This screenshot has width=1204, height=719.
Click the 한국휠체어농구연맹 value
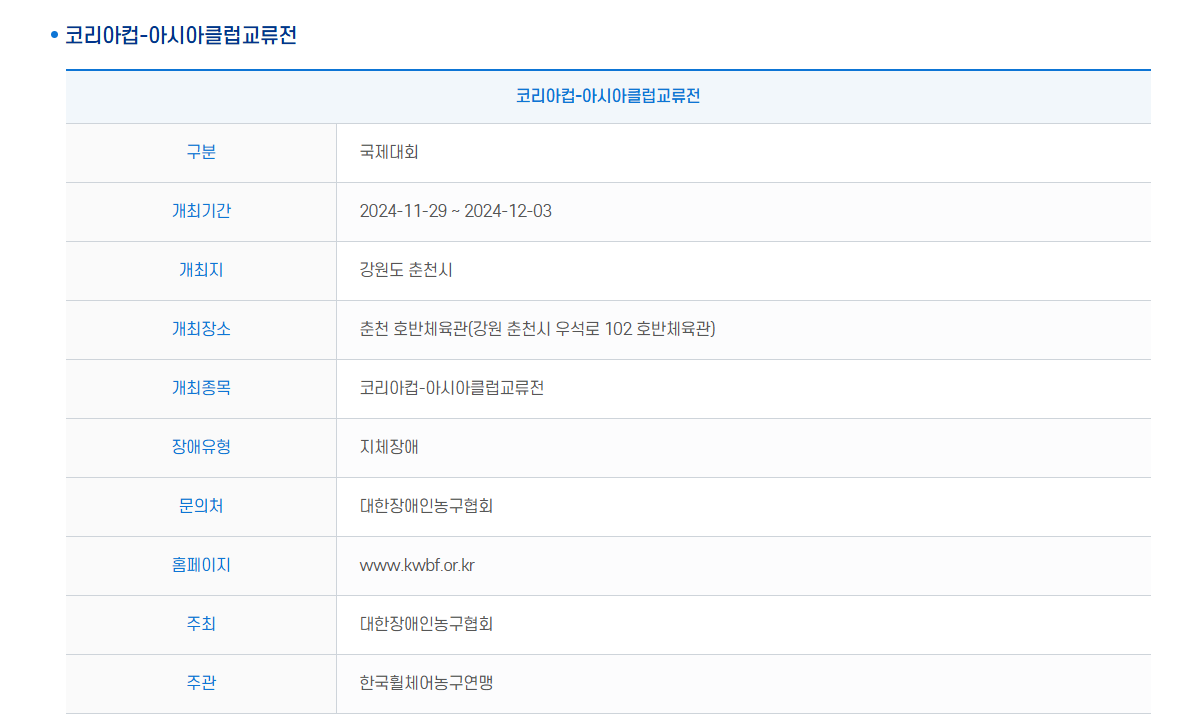click(x=426, y=684)
